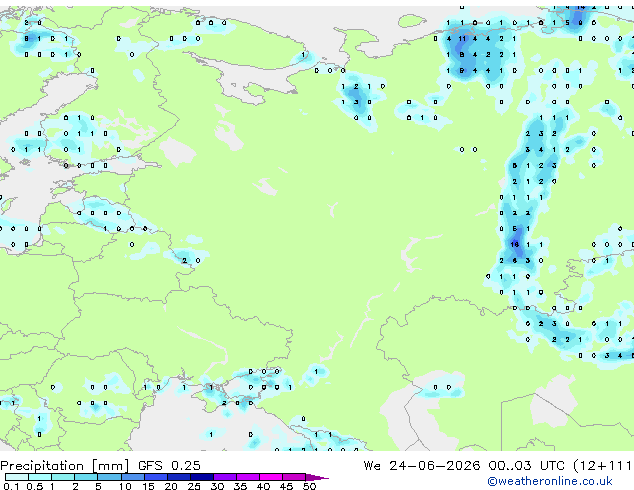Select the 15–20 mm legend color swatch
This screenshot has width=634, height=490.
click(156, 477)
